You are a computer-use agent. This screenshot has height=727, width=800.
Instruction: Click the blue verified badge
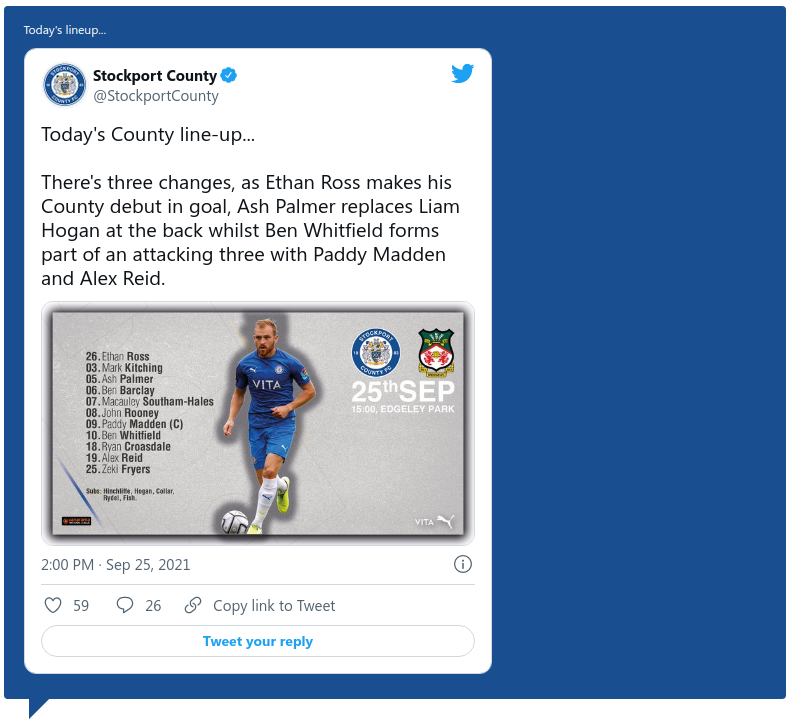click(x=229, y=76)
